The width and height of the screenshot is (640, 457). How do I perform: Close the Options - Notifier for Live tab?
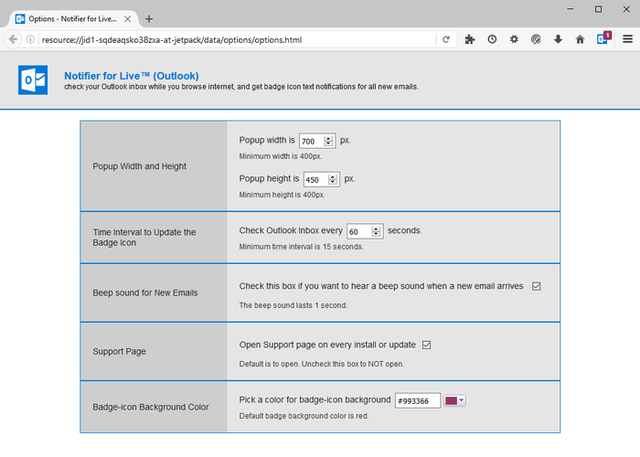(x=128, y=19)
